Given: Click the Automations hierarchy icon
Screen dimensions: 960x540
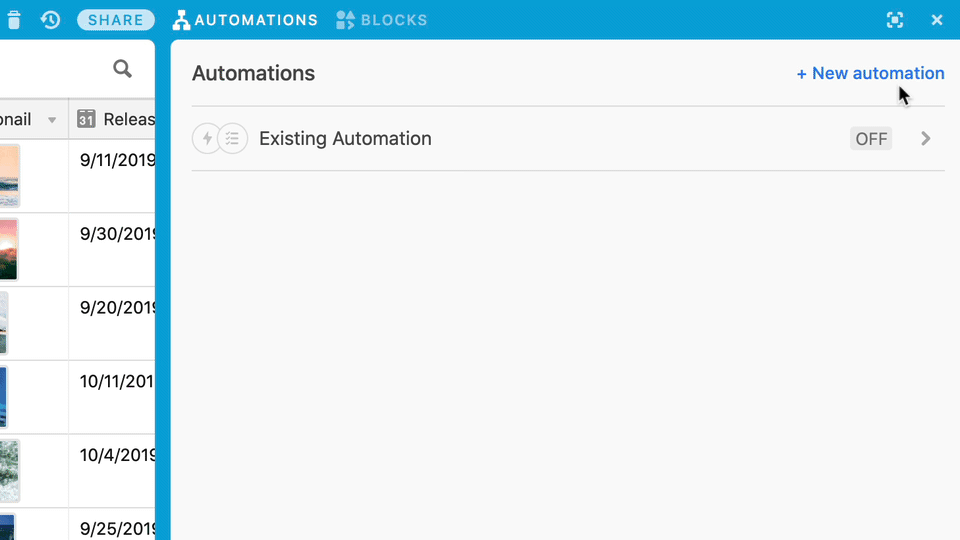Looking at the screenshot, I should click(181, 20).
